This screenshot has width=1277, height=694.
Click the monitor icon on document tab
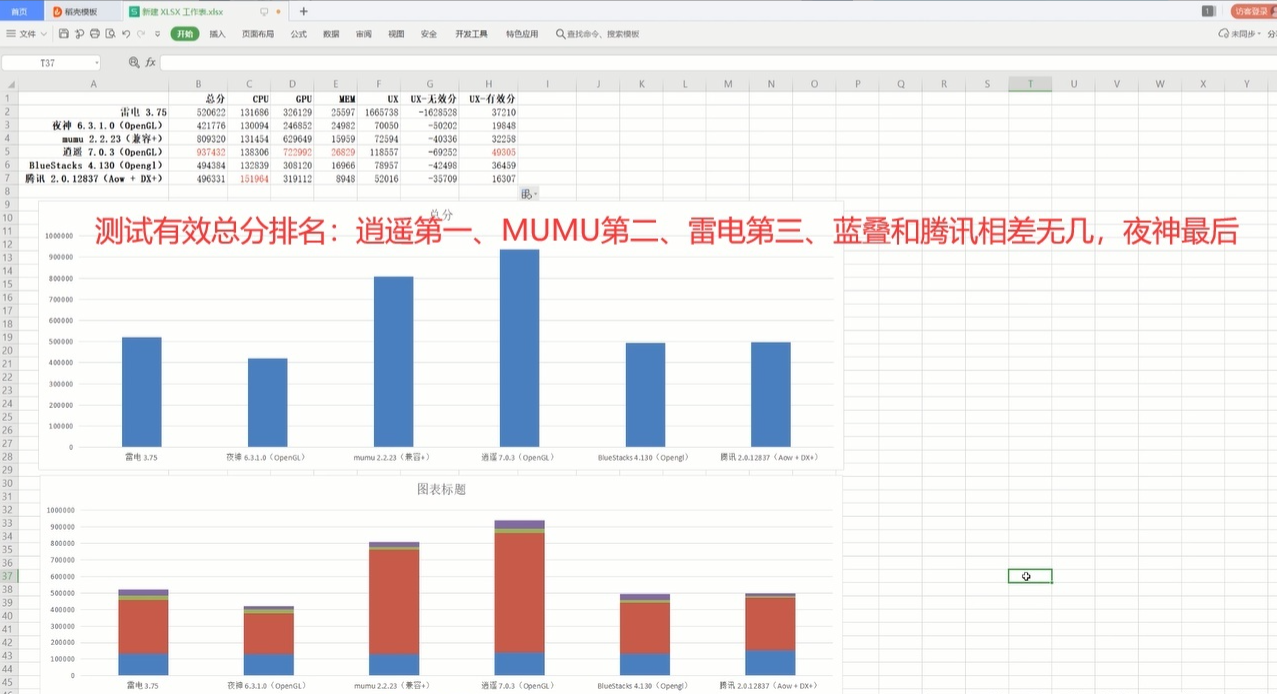coord(264,11)
